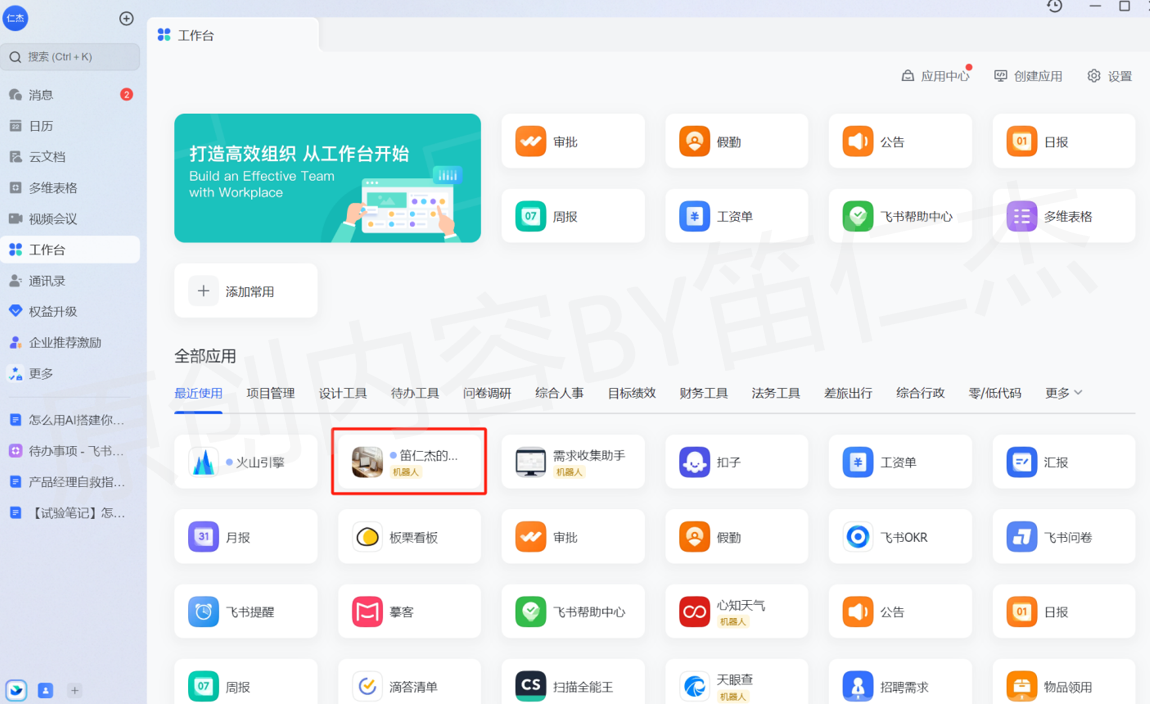Open the 问卷调研 tab
The width and height of the screenshot is (1150, 708).
[x=487, y=393]
